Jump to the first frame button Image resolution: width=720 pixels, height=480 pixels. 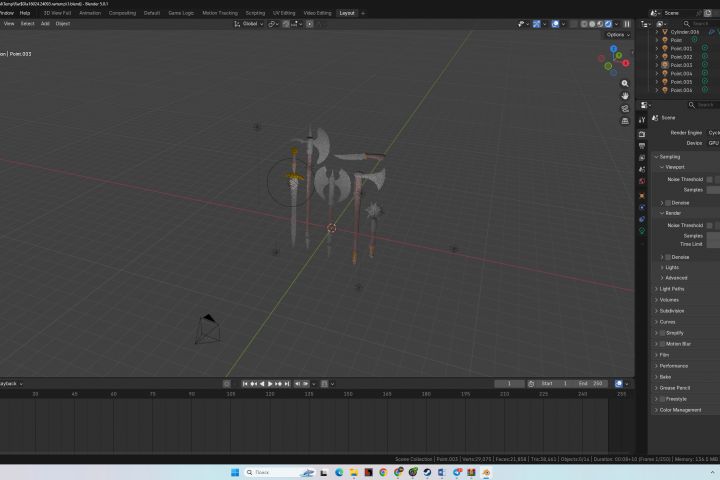[x=245, y=384]
